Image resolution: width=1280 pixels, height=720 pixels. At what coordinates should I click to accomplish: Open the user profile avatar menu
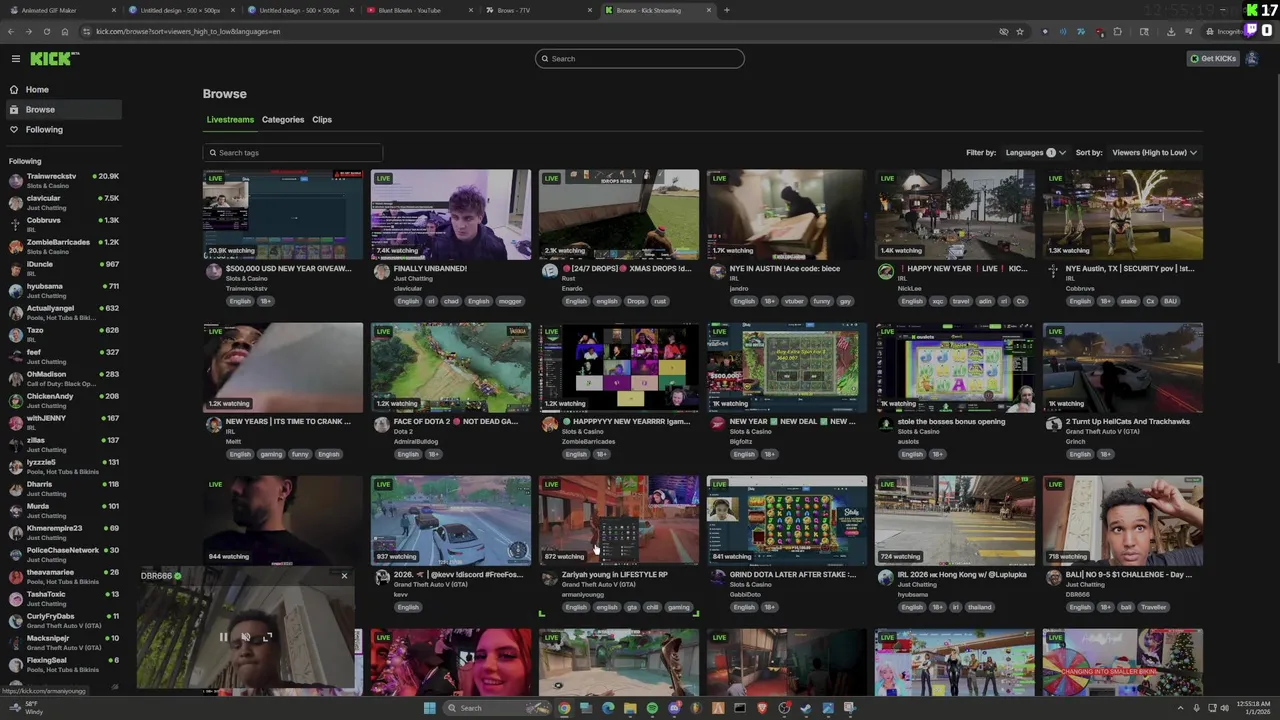tap(1251, 58)
